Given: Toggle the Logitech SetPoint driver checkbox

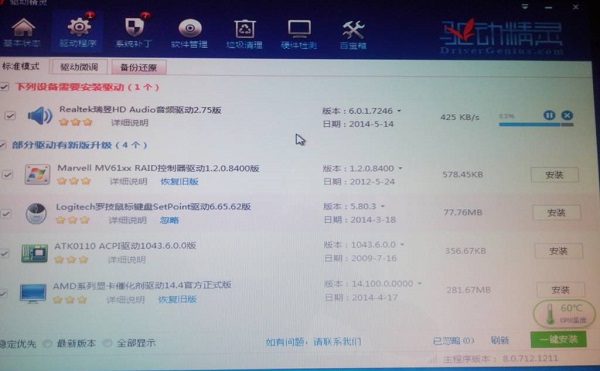Looking at the screenshot, I should click(5, 213).
